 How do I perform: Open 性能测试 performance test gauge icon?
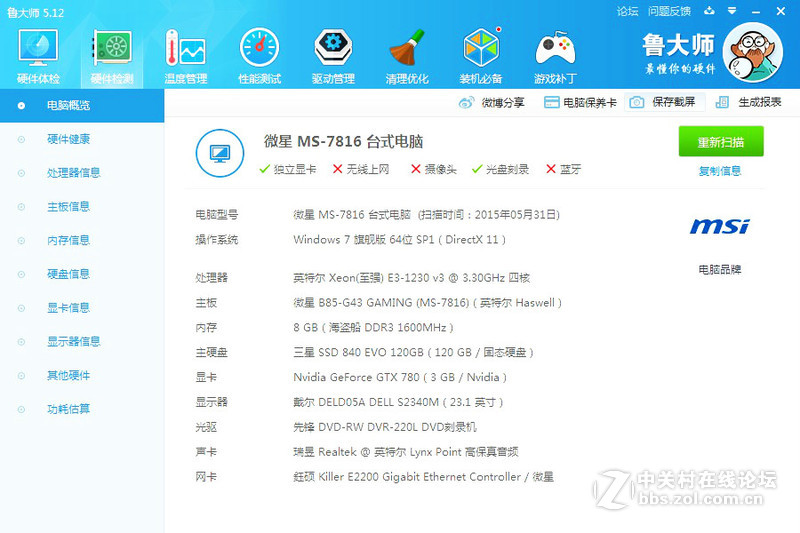tap(259, 48)
